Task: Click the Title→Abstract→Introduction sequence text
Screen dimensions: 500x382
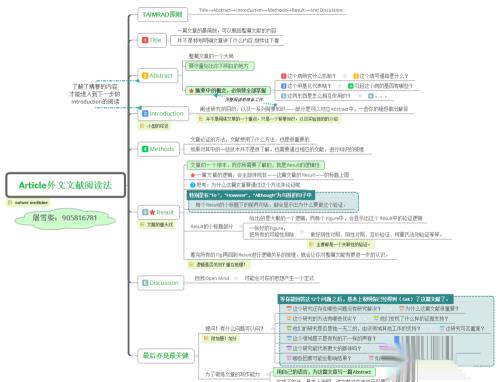Action: coord(271,10)
